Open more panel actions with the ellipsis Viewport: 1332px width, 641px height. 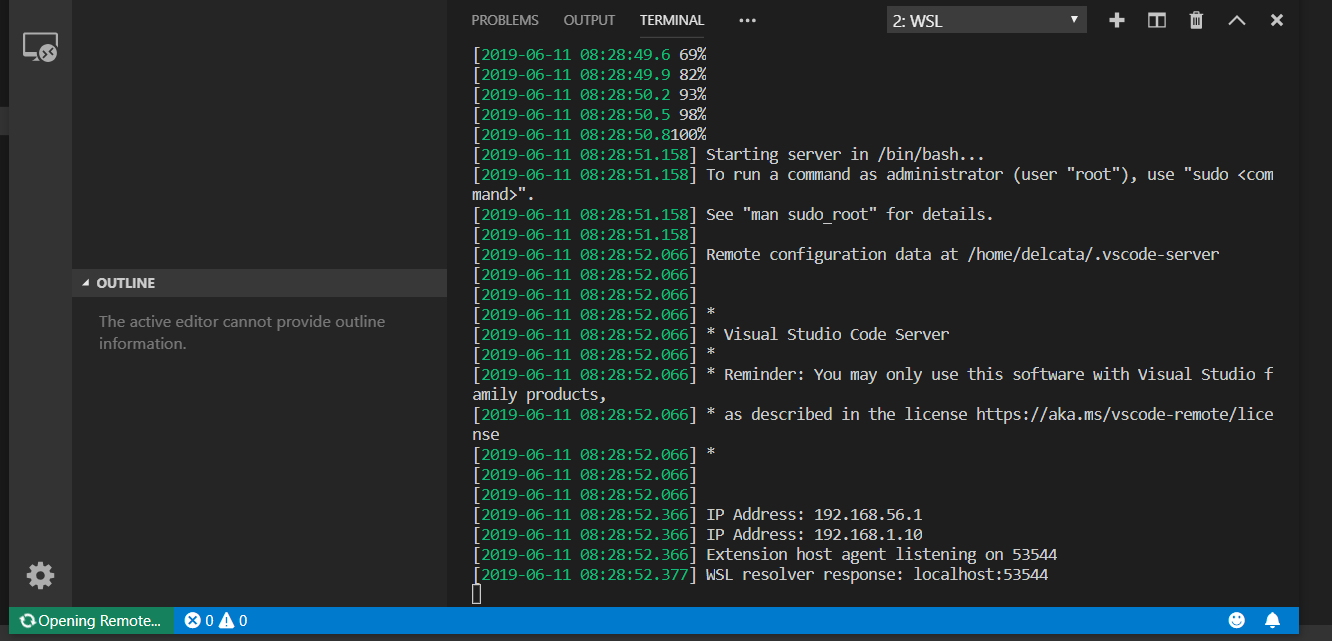(747, 19)
